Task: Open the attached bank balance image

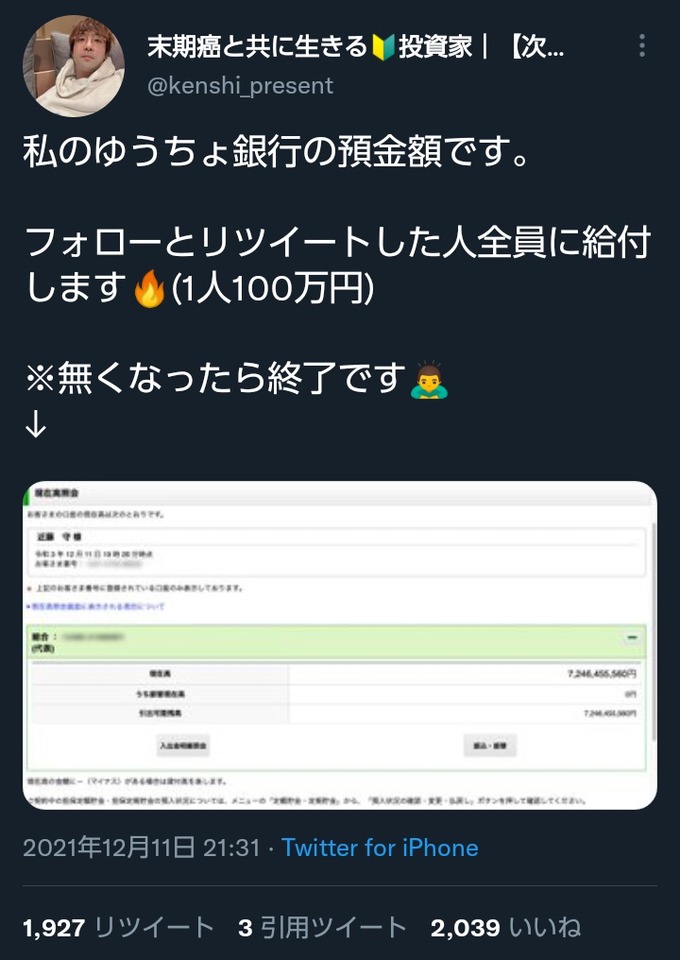Action: (x=340, y=645)
